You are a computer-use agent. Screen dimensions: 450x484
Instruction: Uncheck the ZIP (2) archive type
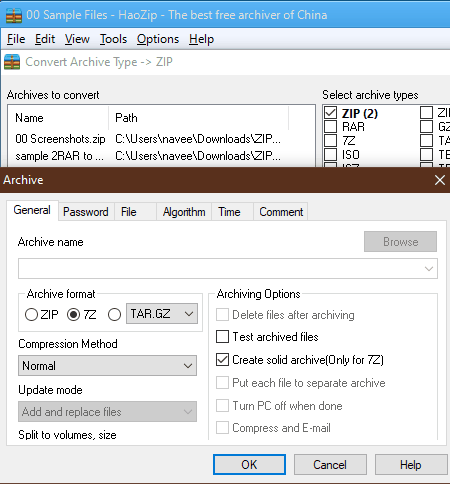click(x=330, y=113)
